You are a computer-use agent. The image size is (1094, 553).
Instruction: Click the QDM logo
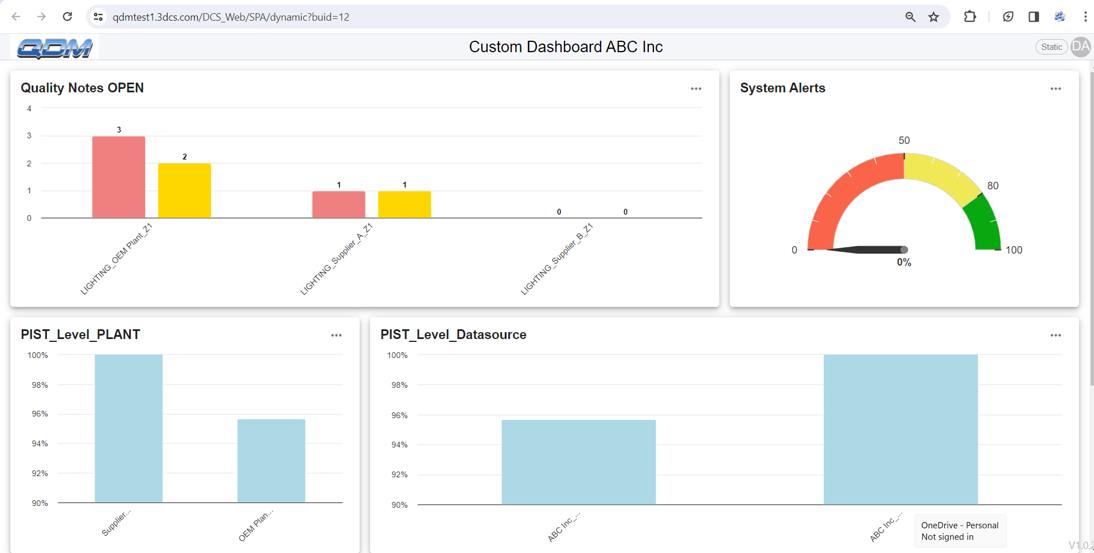click(x=55, y=48)
